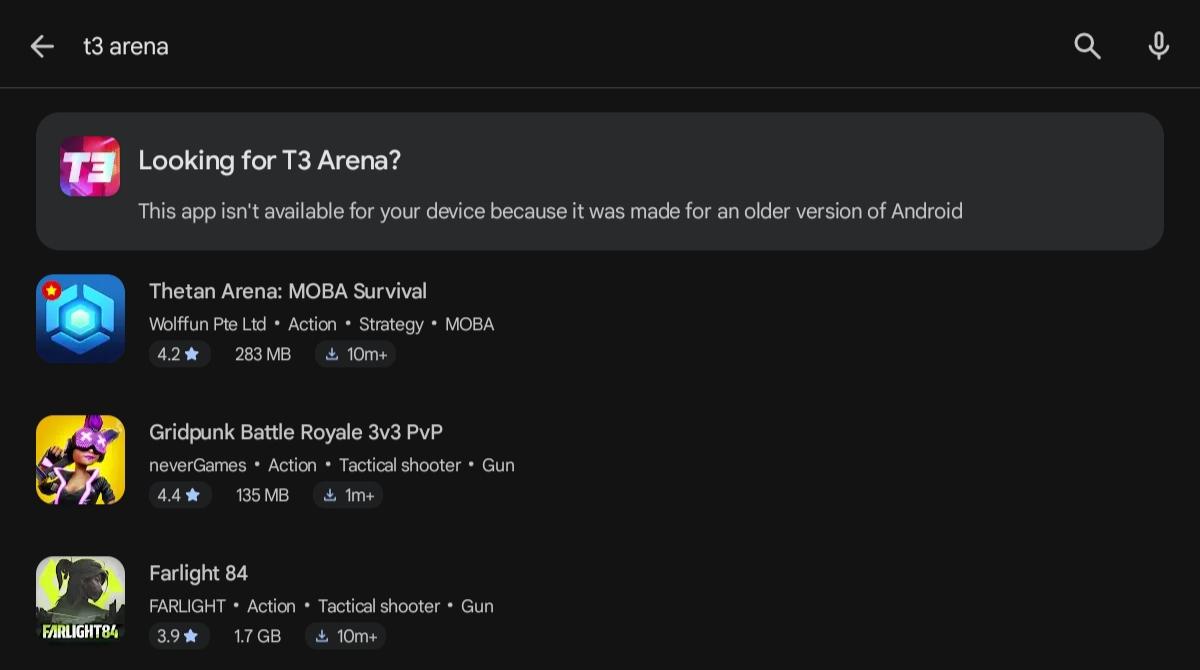The width and height of the screenshot is (1200, 670).
Task: Open Thetan Arena: MOBA Survival title
Action: 288,291
